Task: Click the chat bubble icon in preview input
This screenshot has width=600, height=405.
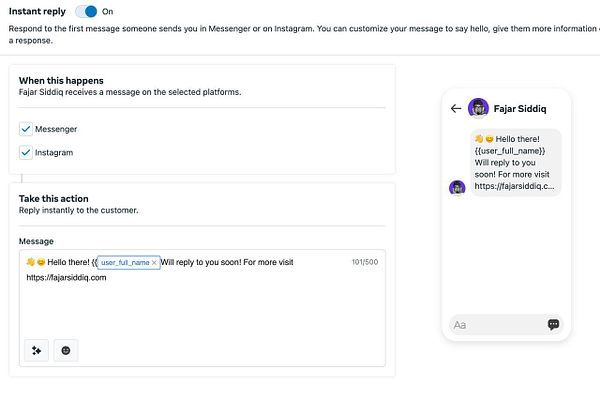Action: (x=553, y=325)
